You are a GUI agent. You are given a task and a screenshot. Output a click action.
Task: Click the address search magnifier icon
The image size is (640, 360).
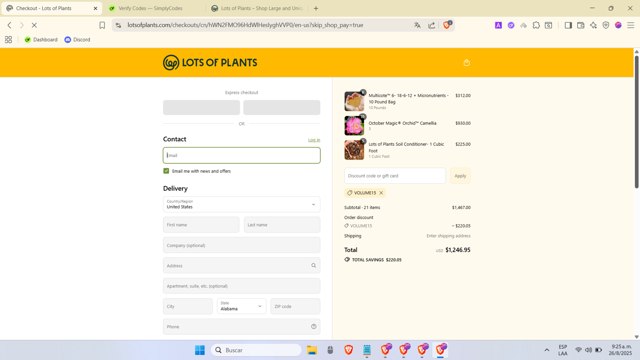[313, 266]
